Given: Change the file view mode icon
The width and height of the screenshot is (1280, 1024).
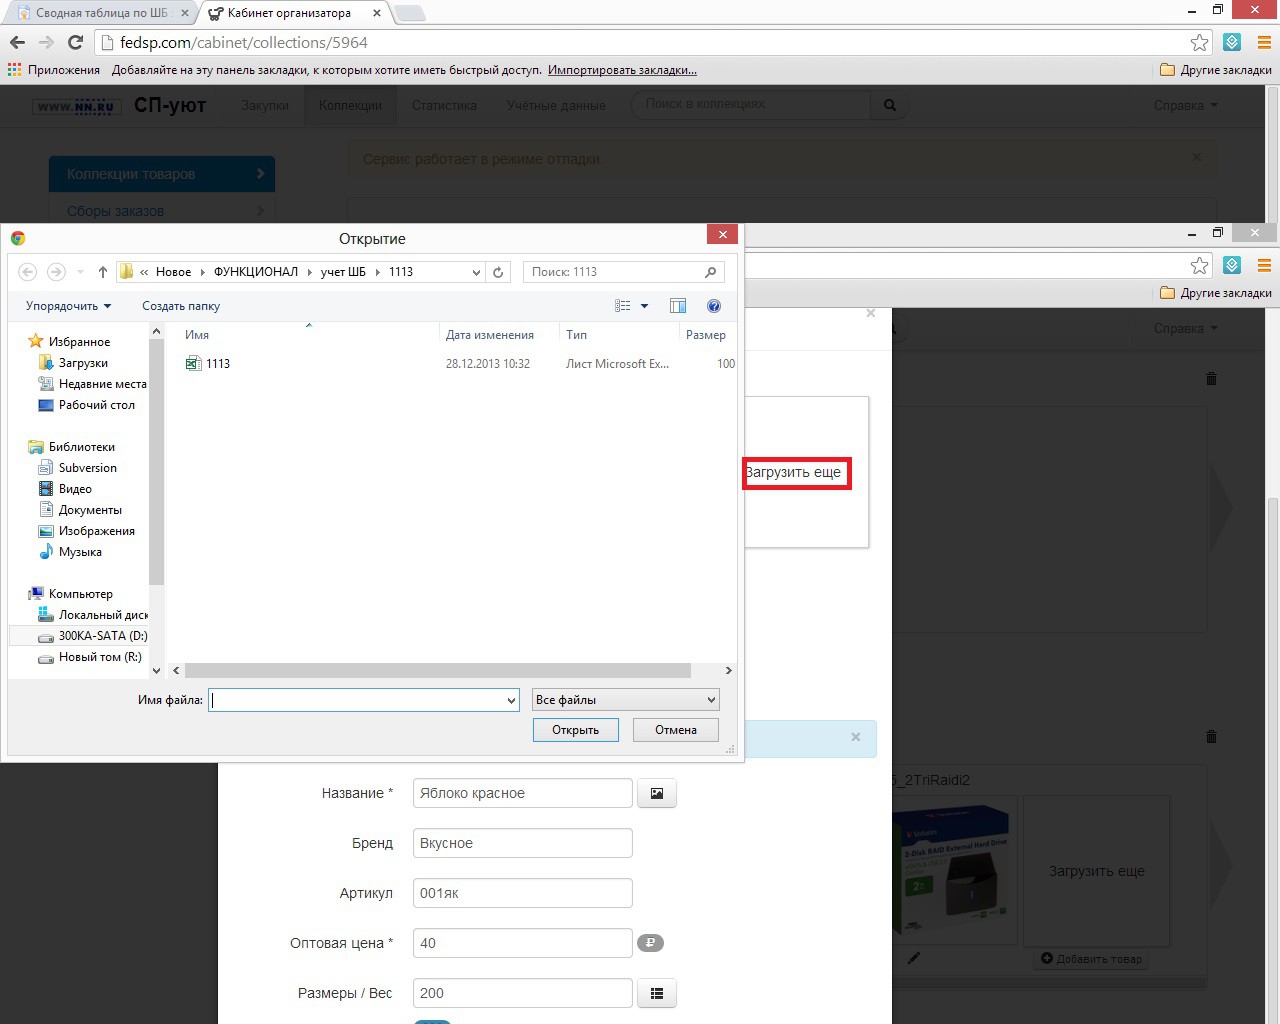Looking at the screenshot, I should [623, 306].
